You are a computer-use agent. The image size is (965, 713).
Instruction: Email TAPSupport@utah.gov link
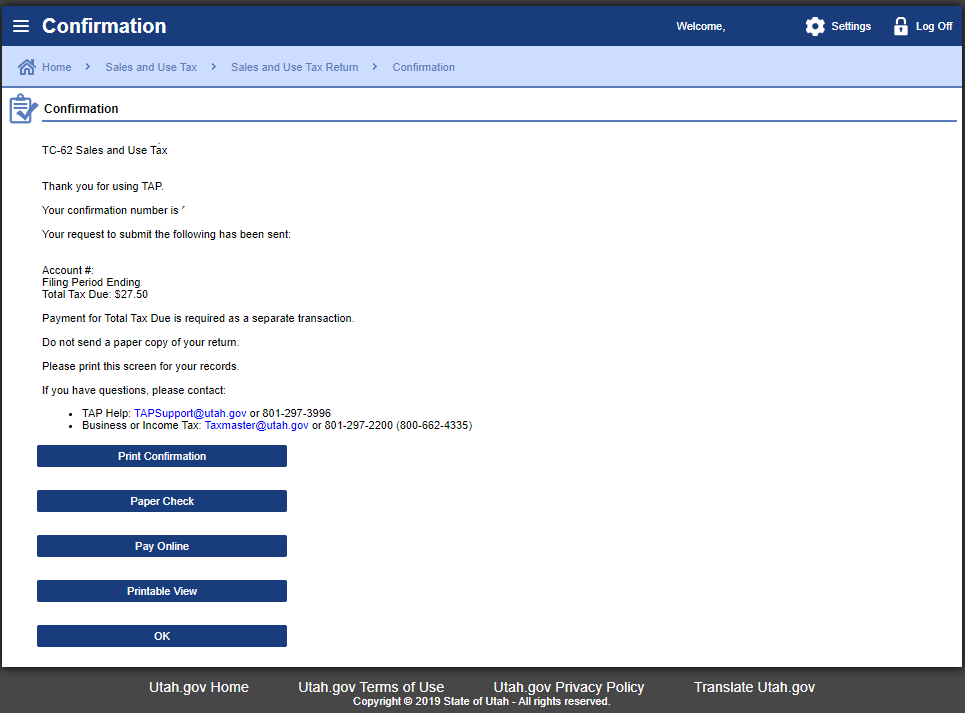click(x=190, y=413)
